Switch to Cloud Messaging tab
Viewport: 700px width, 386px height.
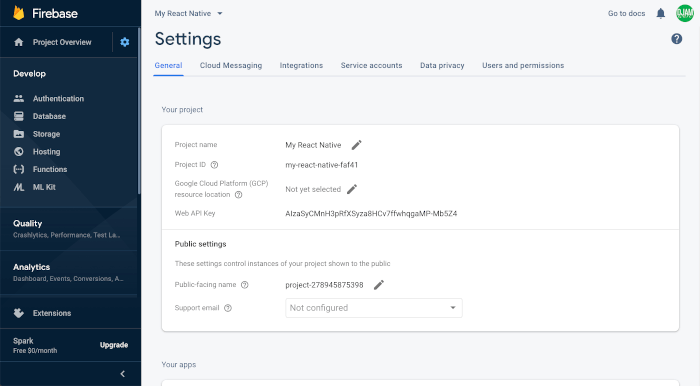click(x=231, y=65)
